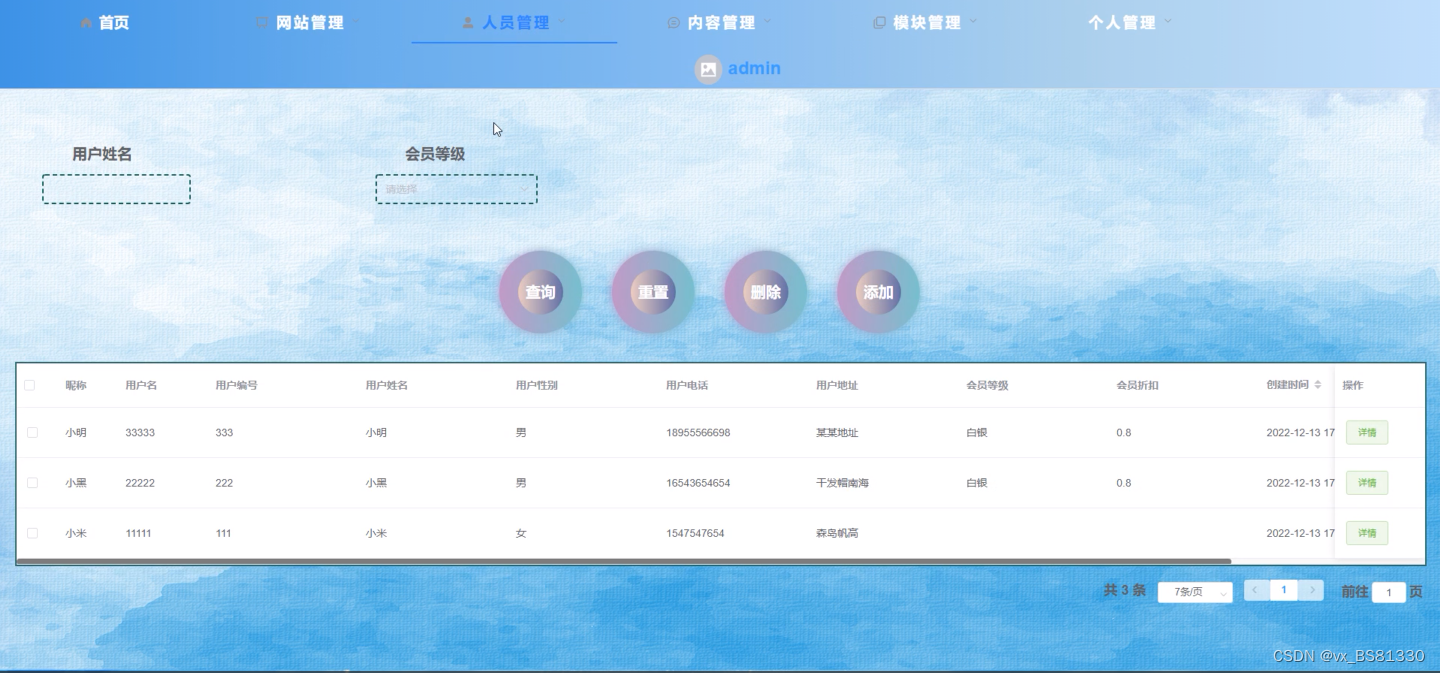Click user number cell 222
1440x673 pixels.
[x=224, y=483]
